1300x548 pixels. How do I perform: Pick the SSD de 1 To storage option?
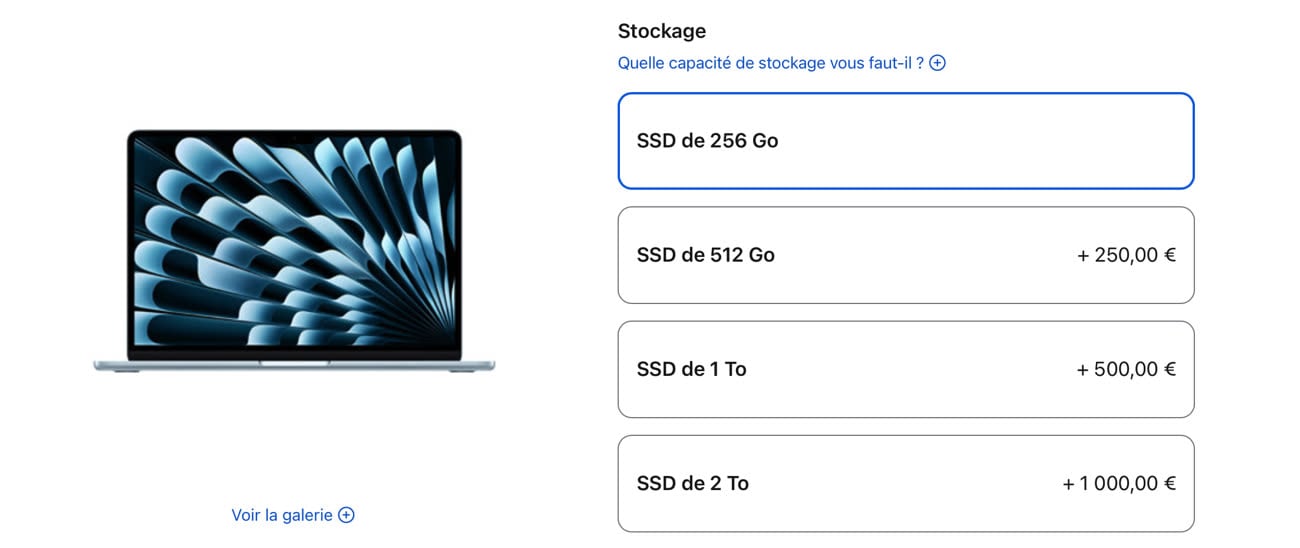pos(905,369)
